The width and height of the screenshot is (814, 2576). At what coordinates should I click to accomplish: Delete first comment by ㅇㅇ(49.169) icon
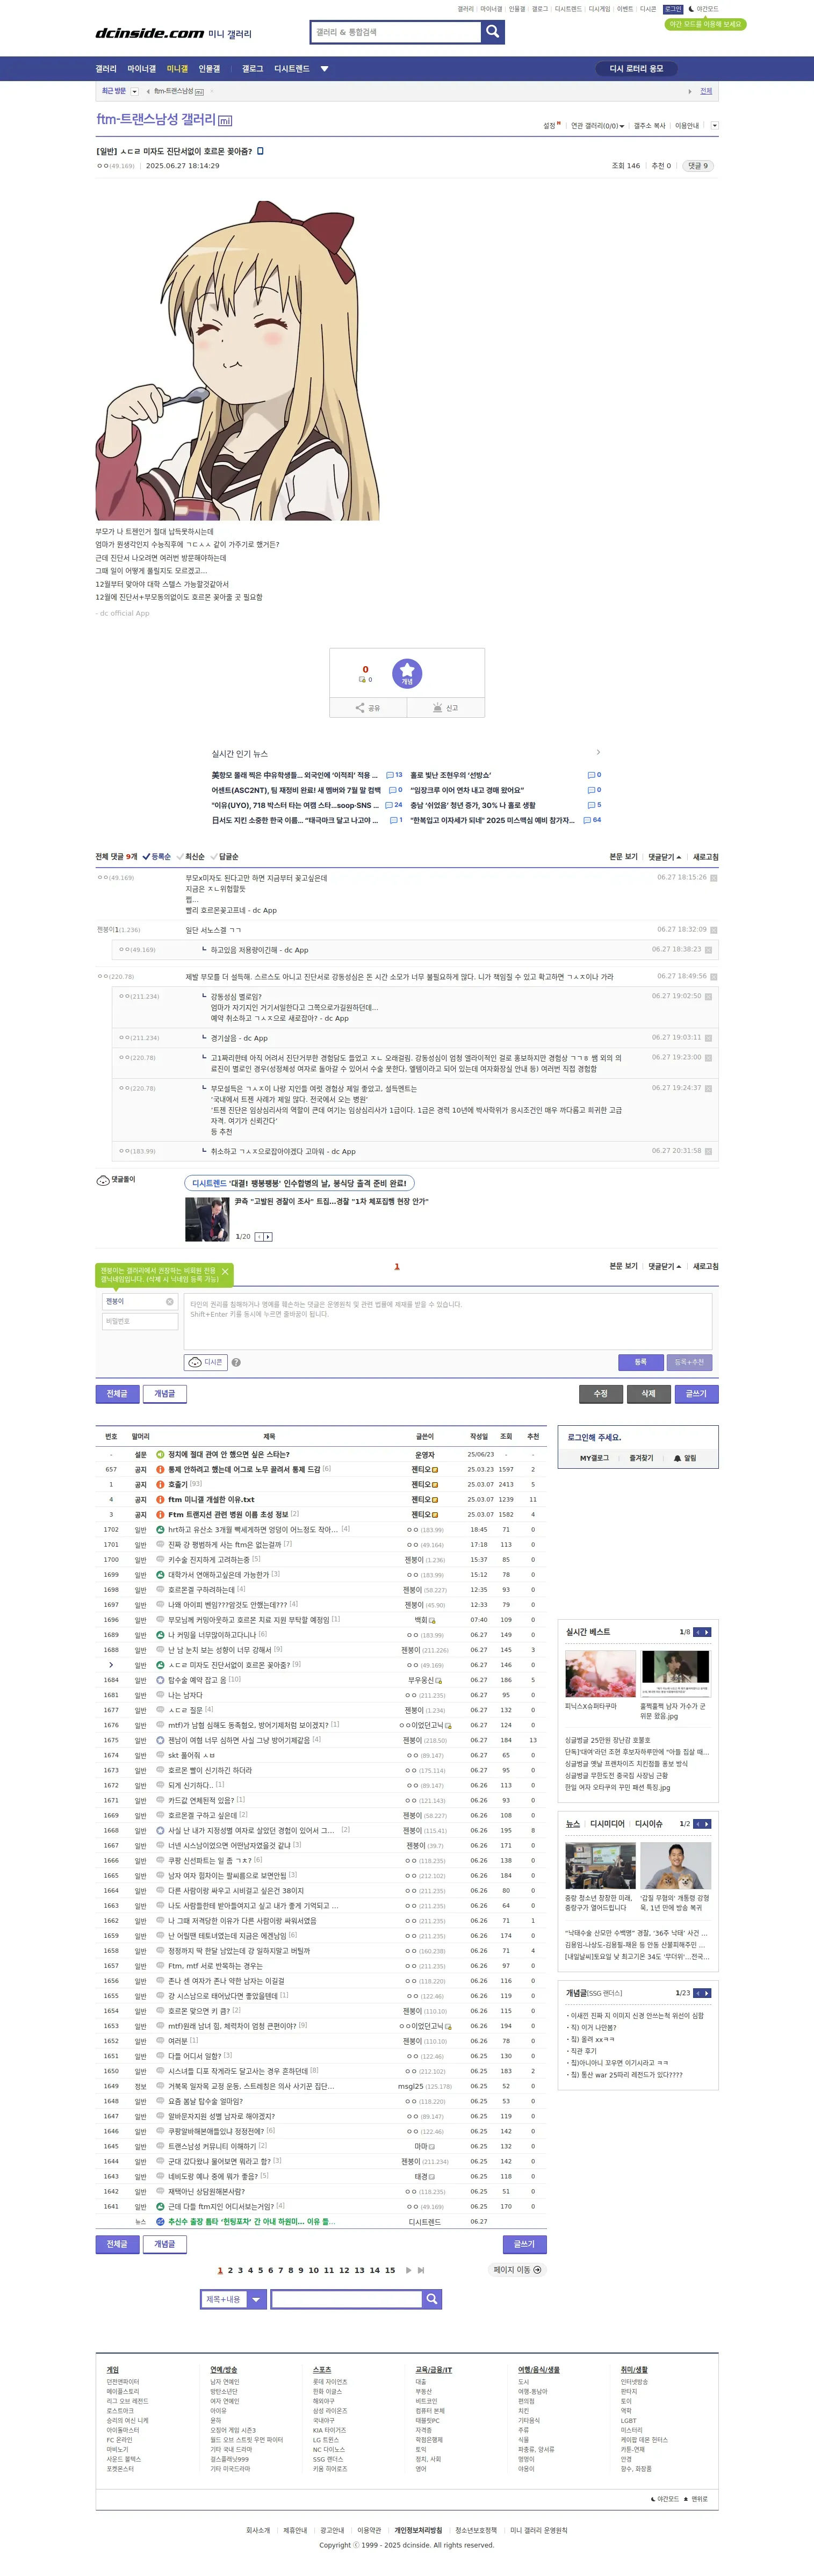click(x=713, y=877)
